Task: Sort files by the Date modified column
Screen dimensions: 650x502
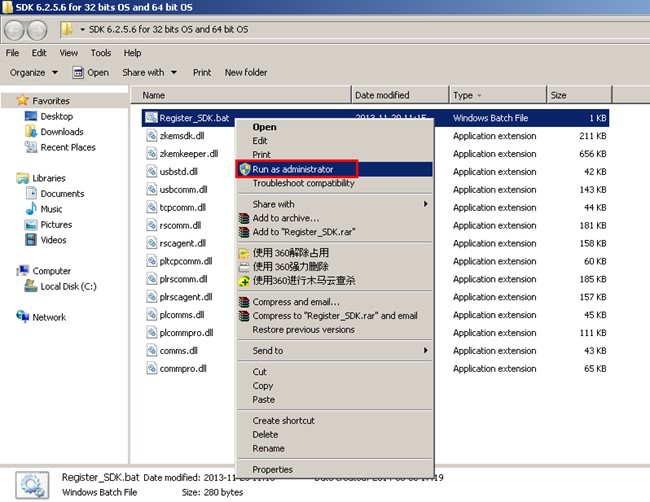Action: click(381, 95)
